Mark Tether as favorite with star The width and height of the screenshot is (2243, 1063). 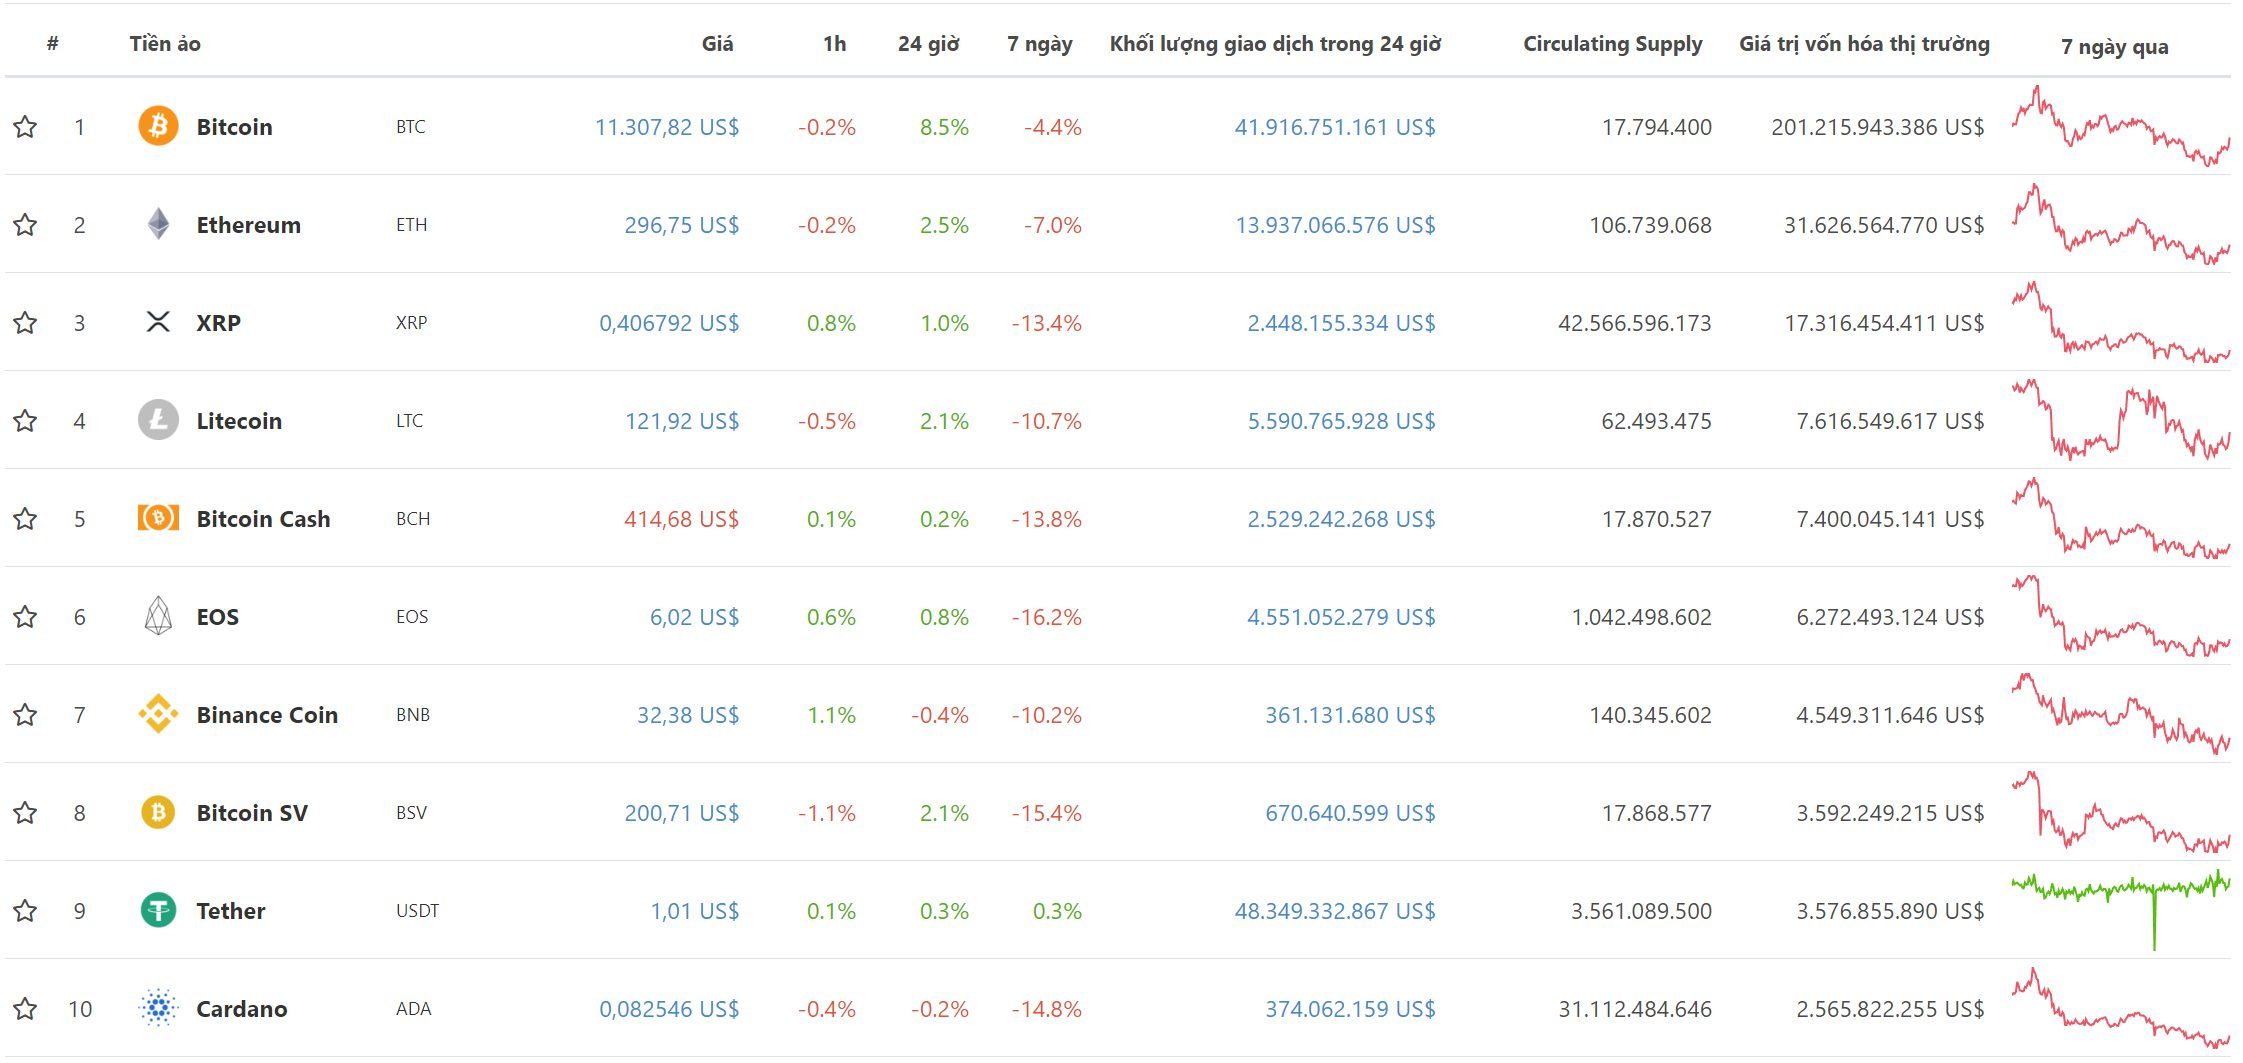(x=25, y=910)
